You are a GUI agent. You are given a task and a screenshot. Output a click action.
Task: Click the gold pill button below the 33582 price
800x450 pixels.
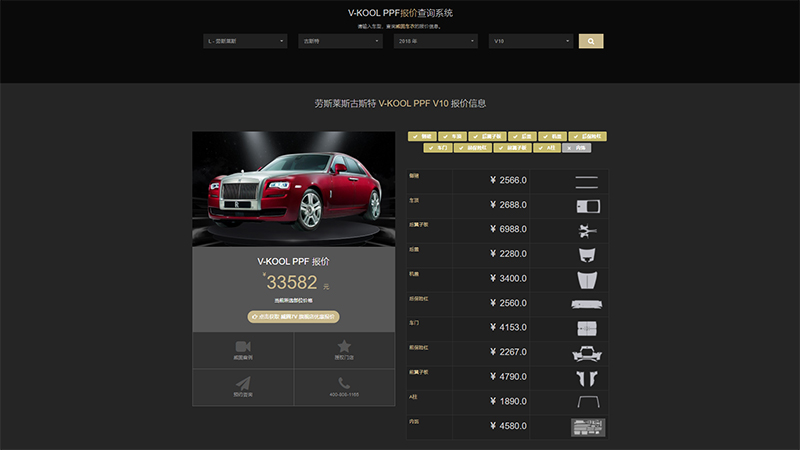[293, 316]
